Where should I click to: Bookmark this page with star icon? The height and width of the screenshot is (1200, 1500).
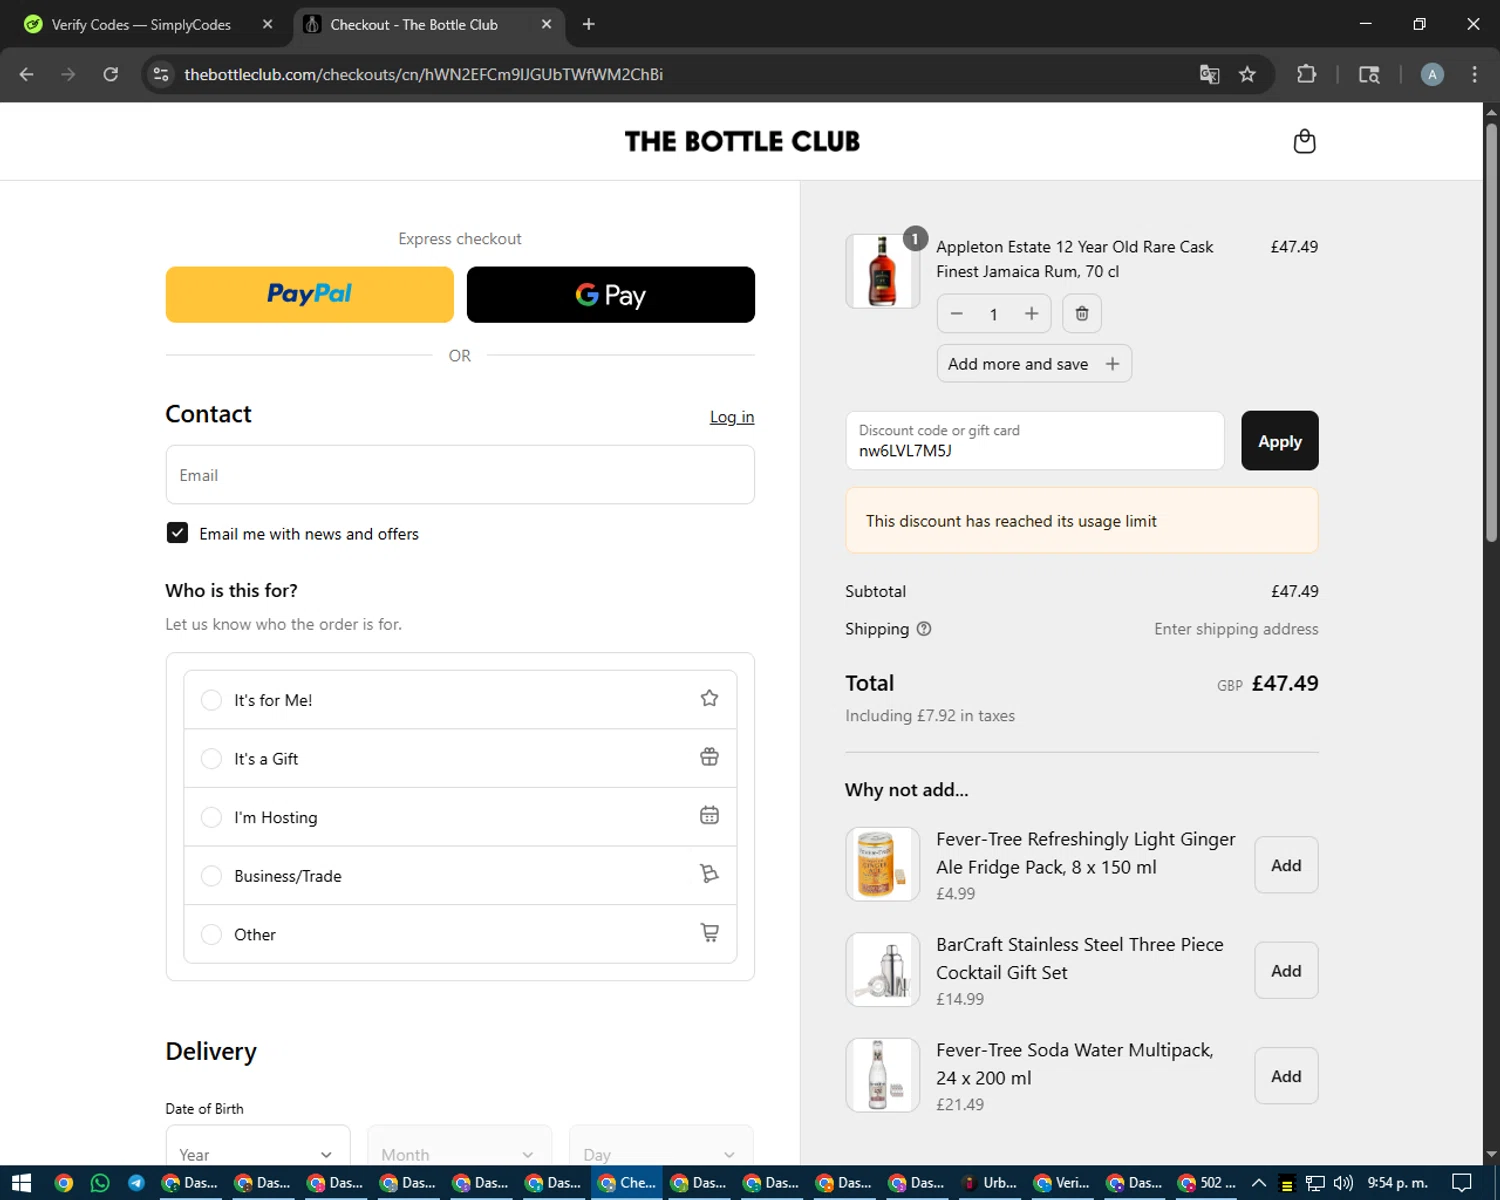pyautogui.click(x=1247, y=74)
